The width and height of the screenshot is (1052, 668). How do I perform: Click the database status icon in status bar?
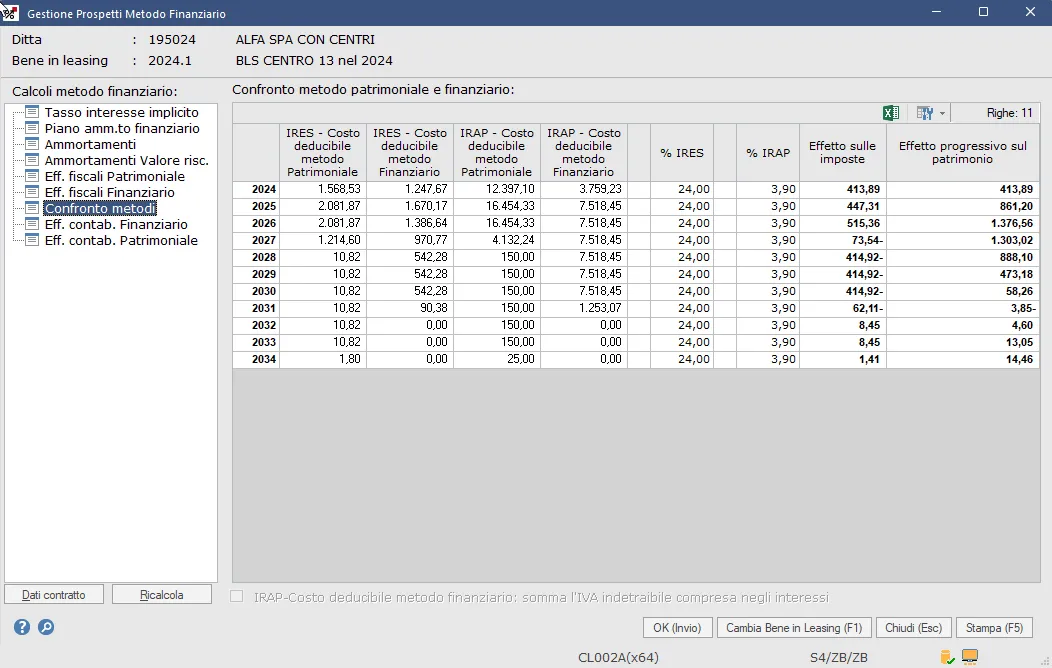tap(947, 657)
